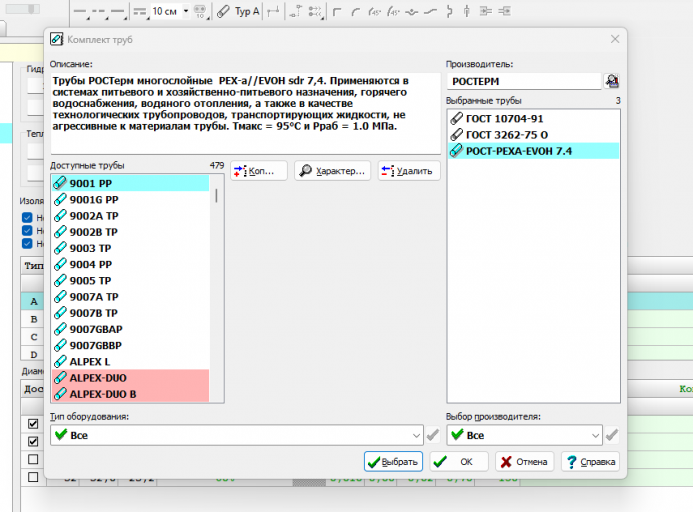This screenshot has height=512, width=693.
Task: Select 9007GBAP in available pipes
Action: 130,329
